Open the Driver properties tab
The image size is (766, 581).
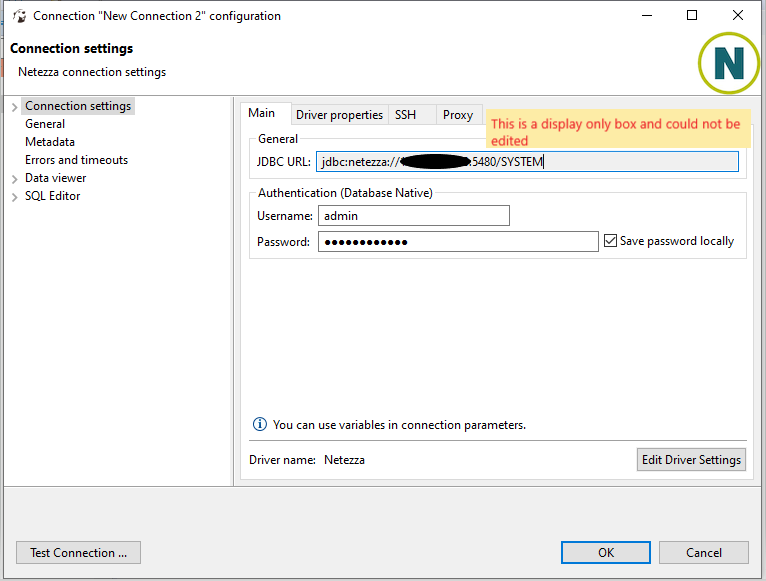tap(340, 115)
